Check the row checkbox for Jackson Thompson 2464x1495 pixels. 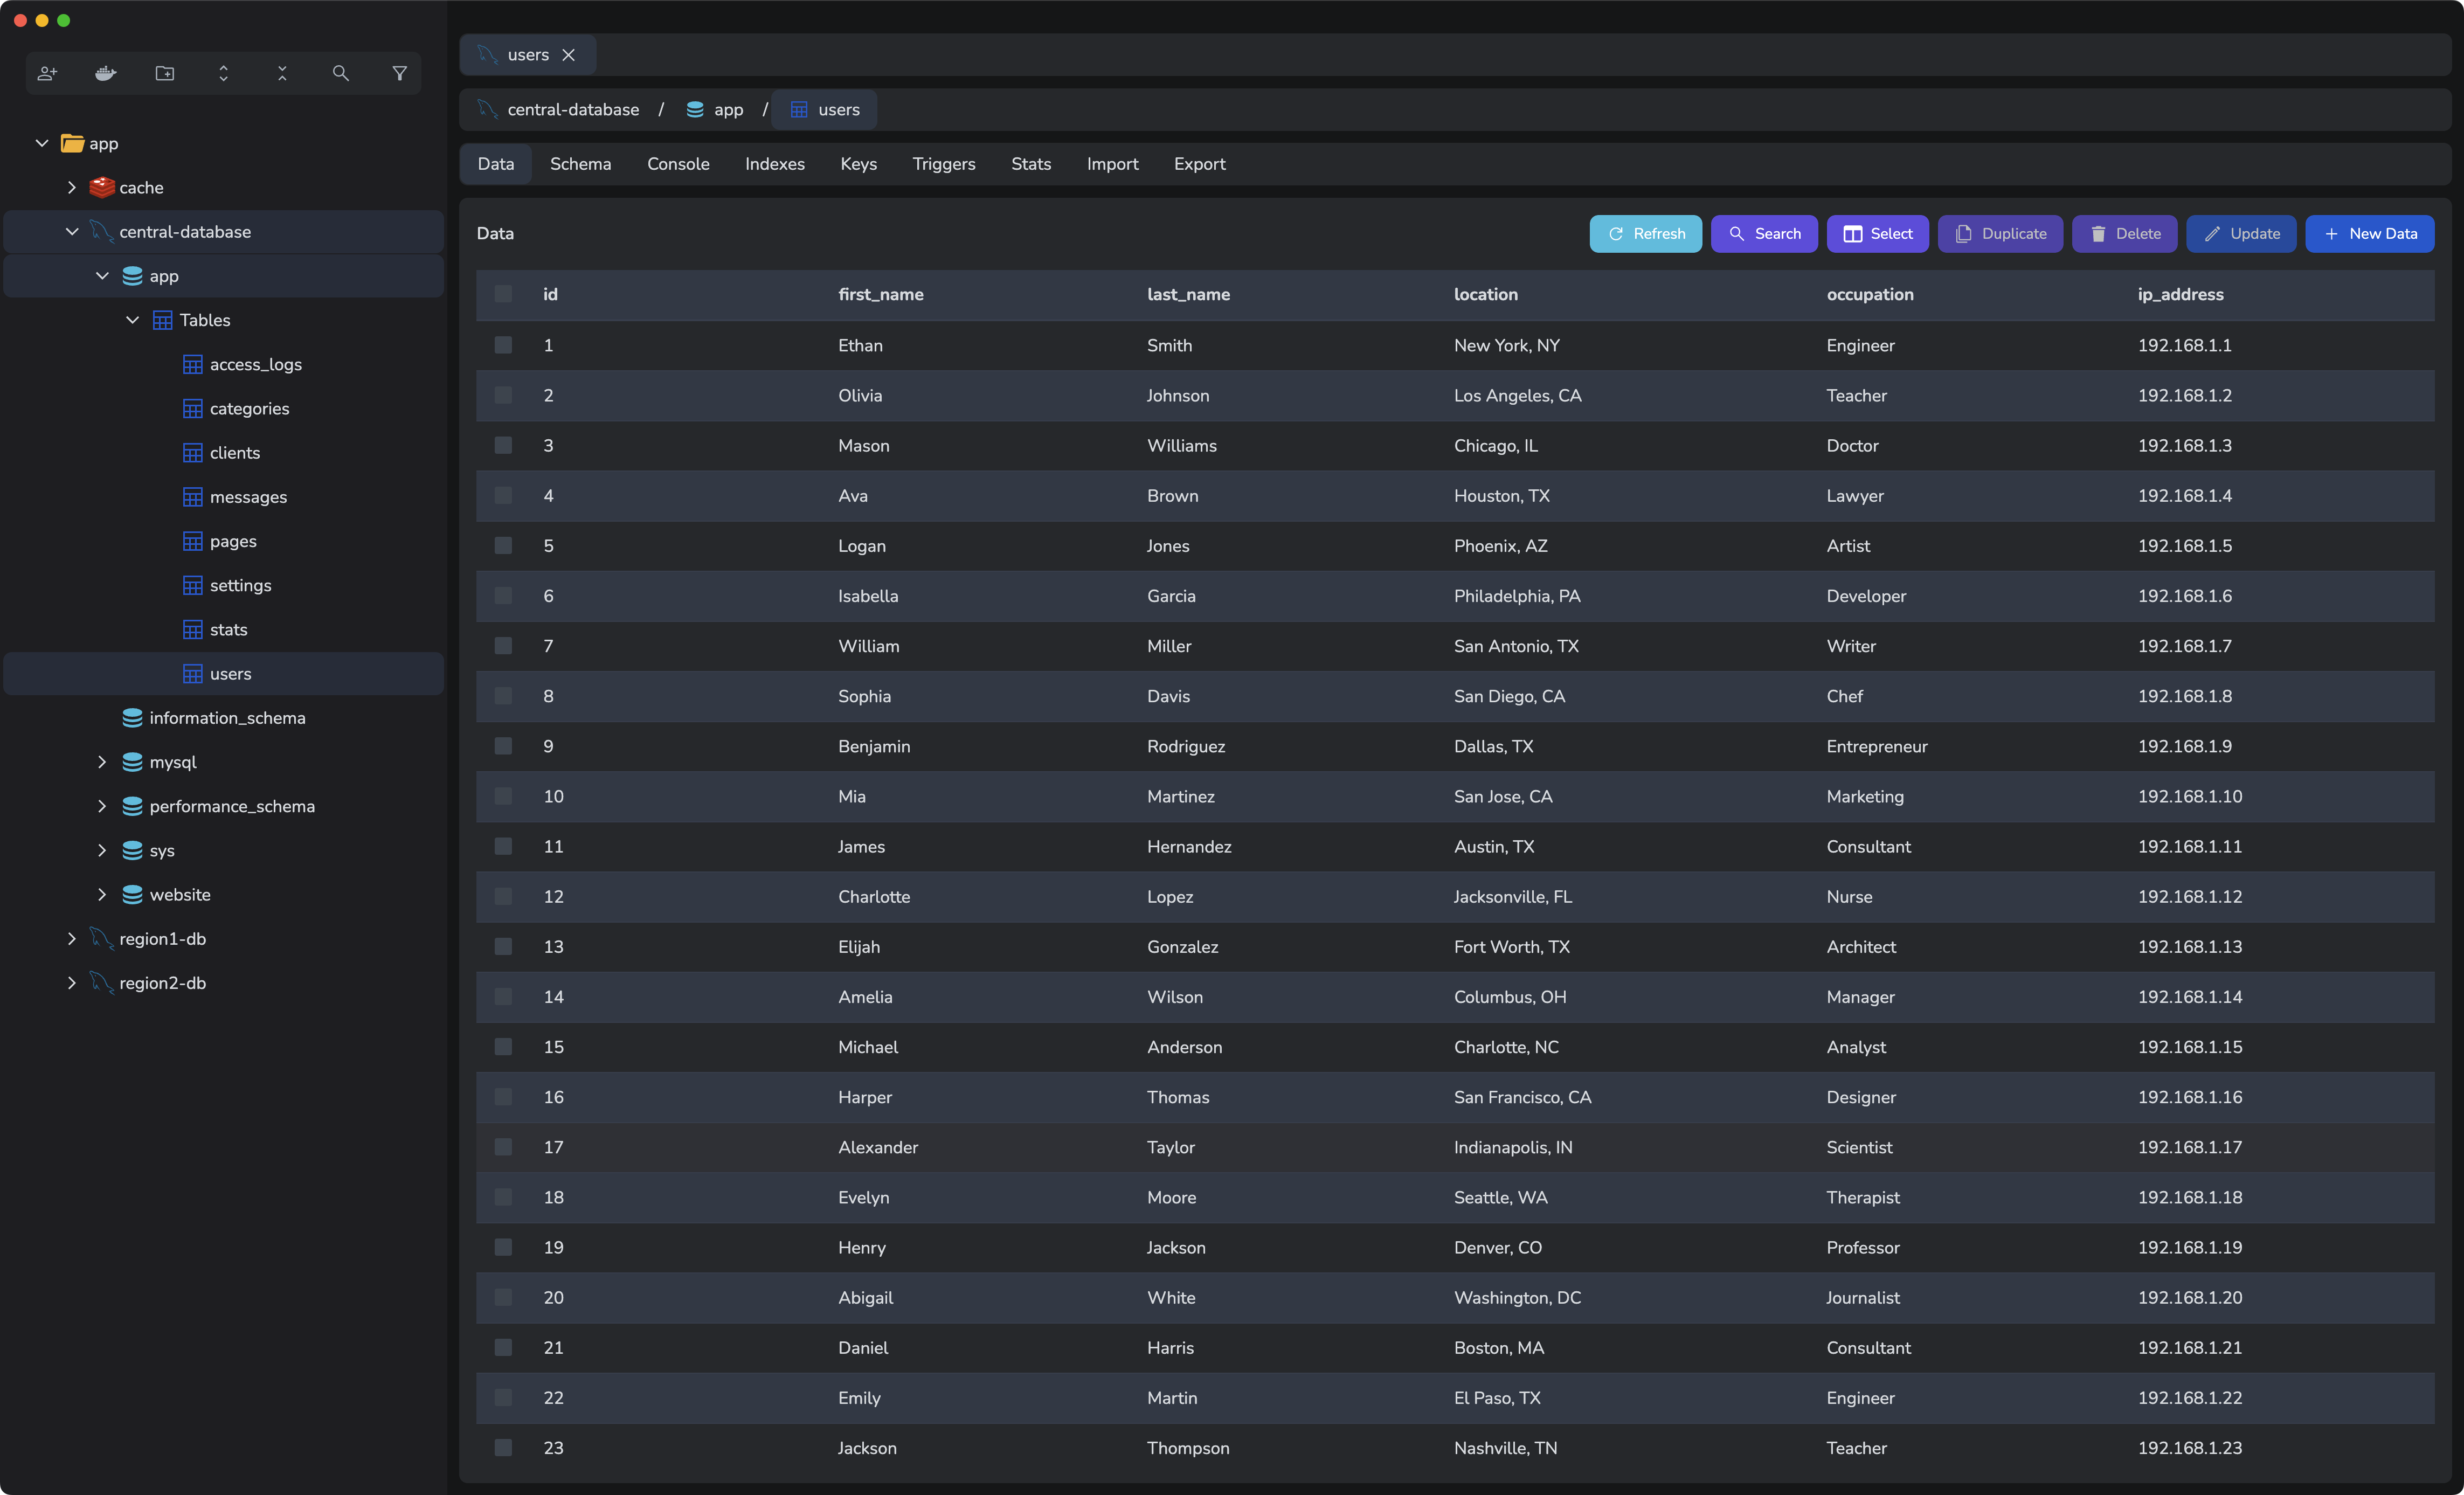pos(503,1447)
